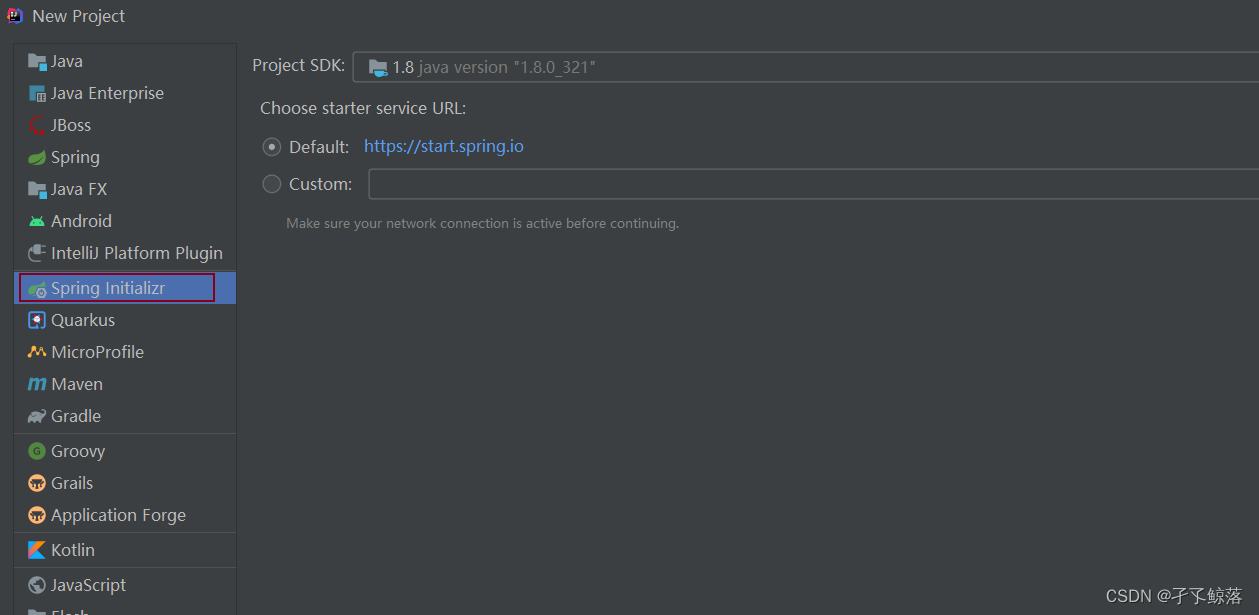The image size is (1259, 615).
Task: Select the Java project type icon
Action: click(x=37, y=61)
